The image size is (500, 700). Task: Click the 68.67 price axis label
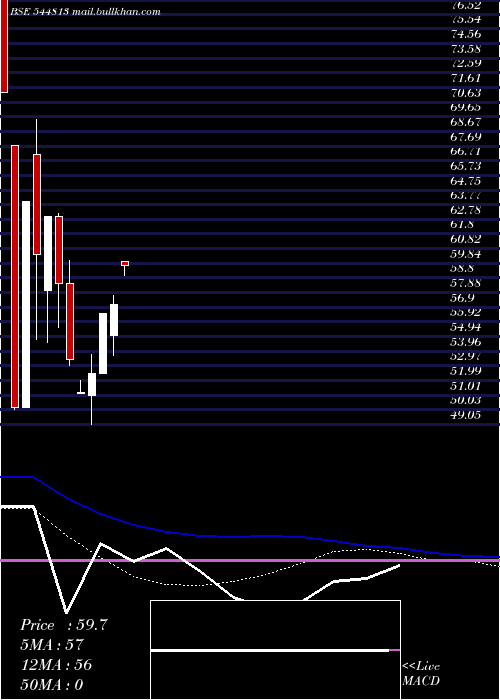(466, 122)
